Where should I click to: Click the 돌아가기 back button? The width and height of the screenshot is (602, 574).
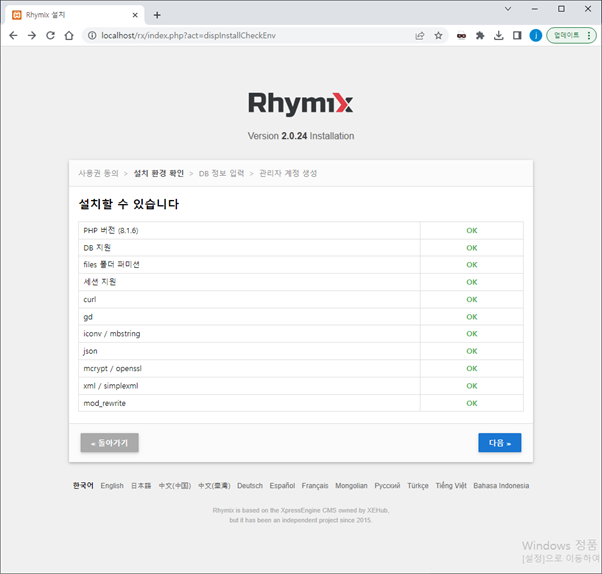109,443
